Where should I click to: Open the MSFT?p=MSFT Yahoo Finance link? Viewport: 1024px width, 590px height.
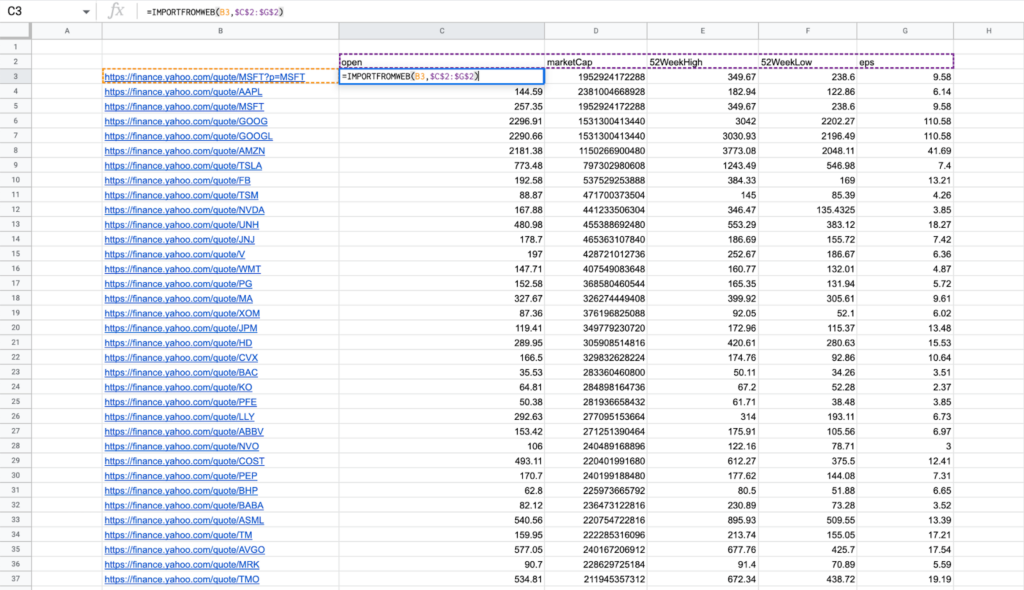204,77
